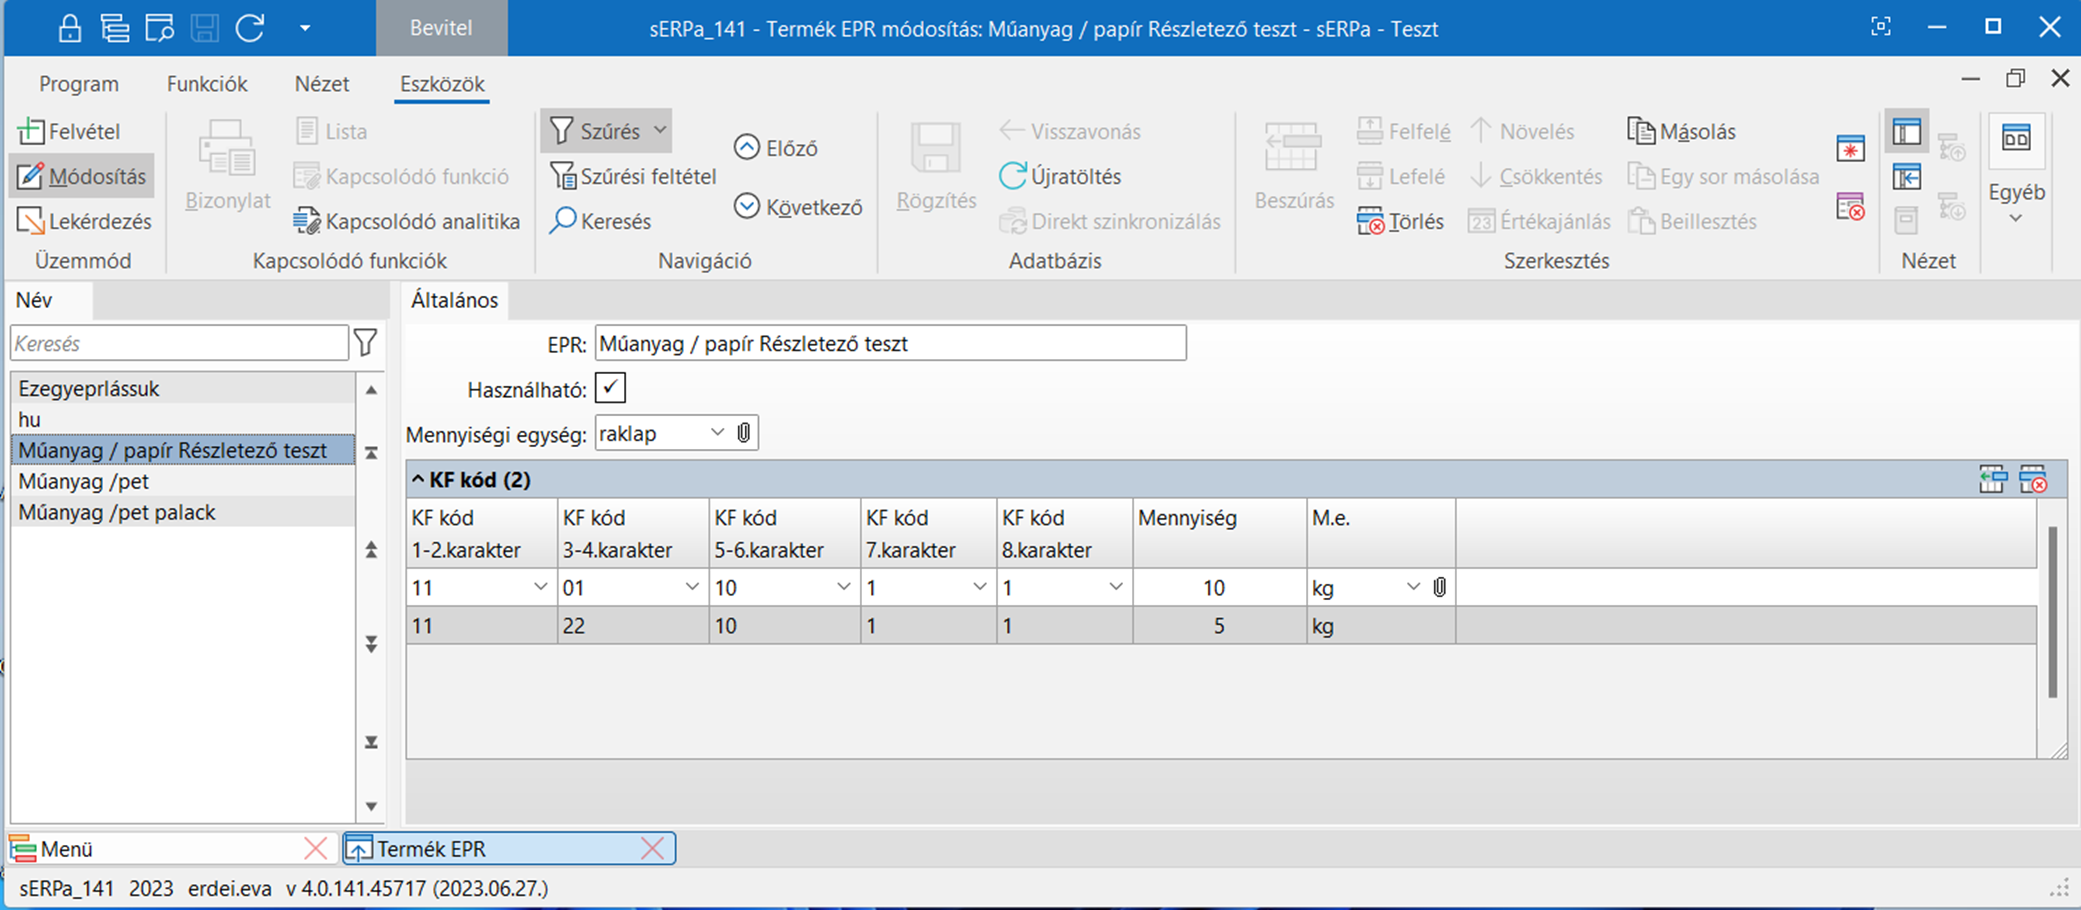Click the Következő navigation button
The width and height of the screenshot is (2081, 910).
coord(798,207)
